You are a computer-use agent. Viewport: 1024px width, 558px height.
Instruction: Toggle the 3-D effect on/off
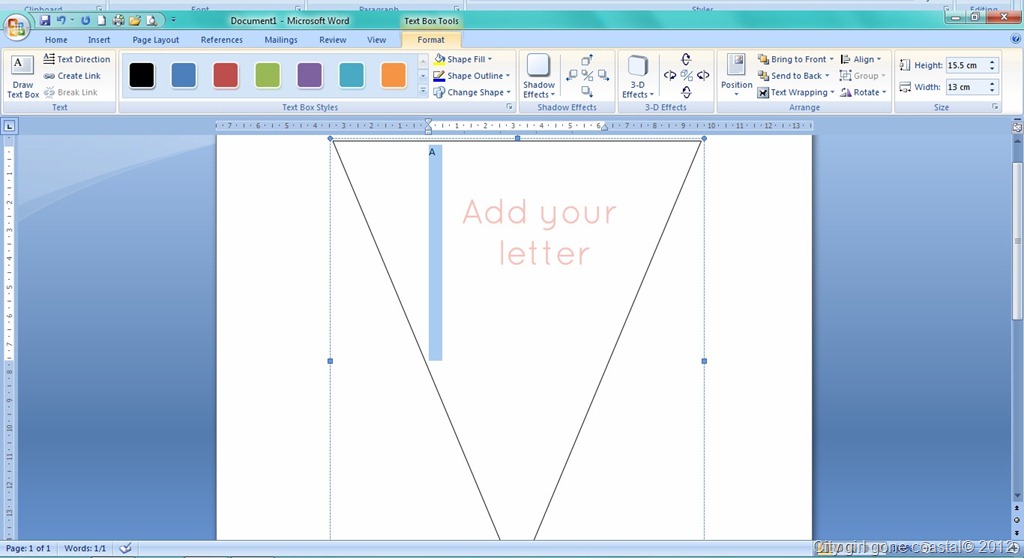(x=686, y=76)
